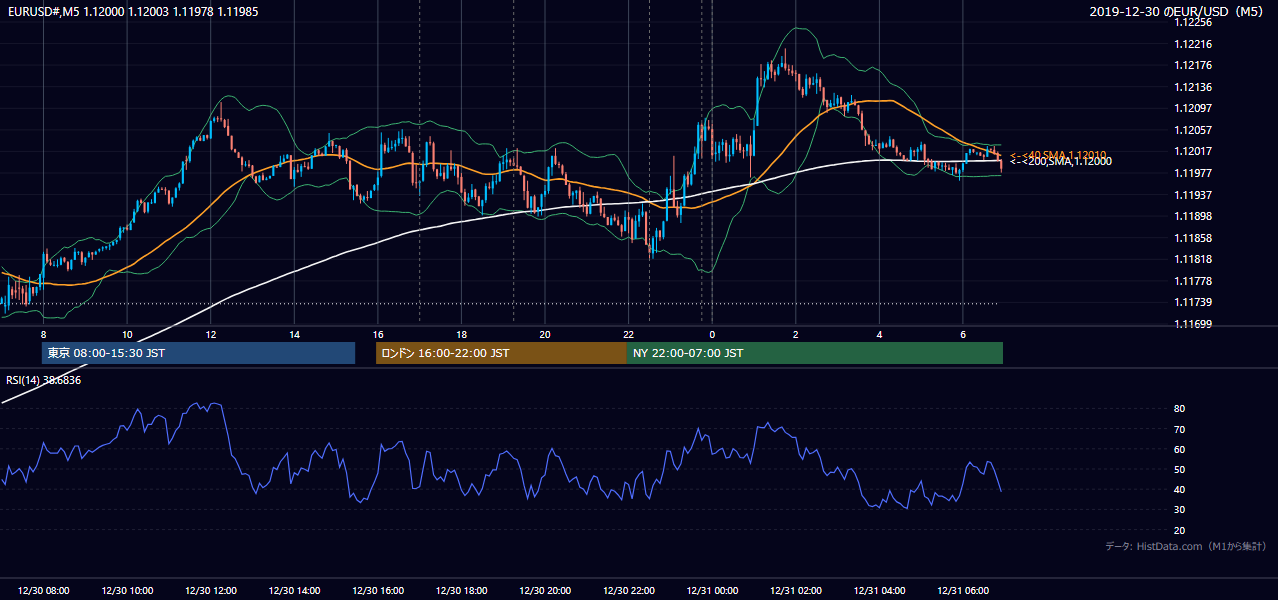Viewport: 1278px width, 600px height.
Task: Click the 12/31 04:00 bottom time label
Action: (x=879, y=591)
